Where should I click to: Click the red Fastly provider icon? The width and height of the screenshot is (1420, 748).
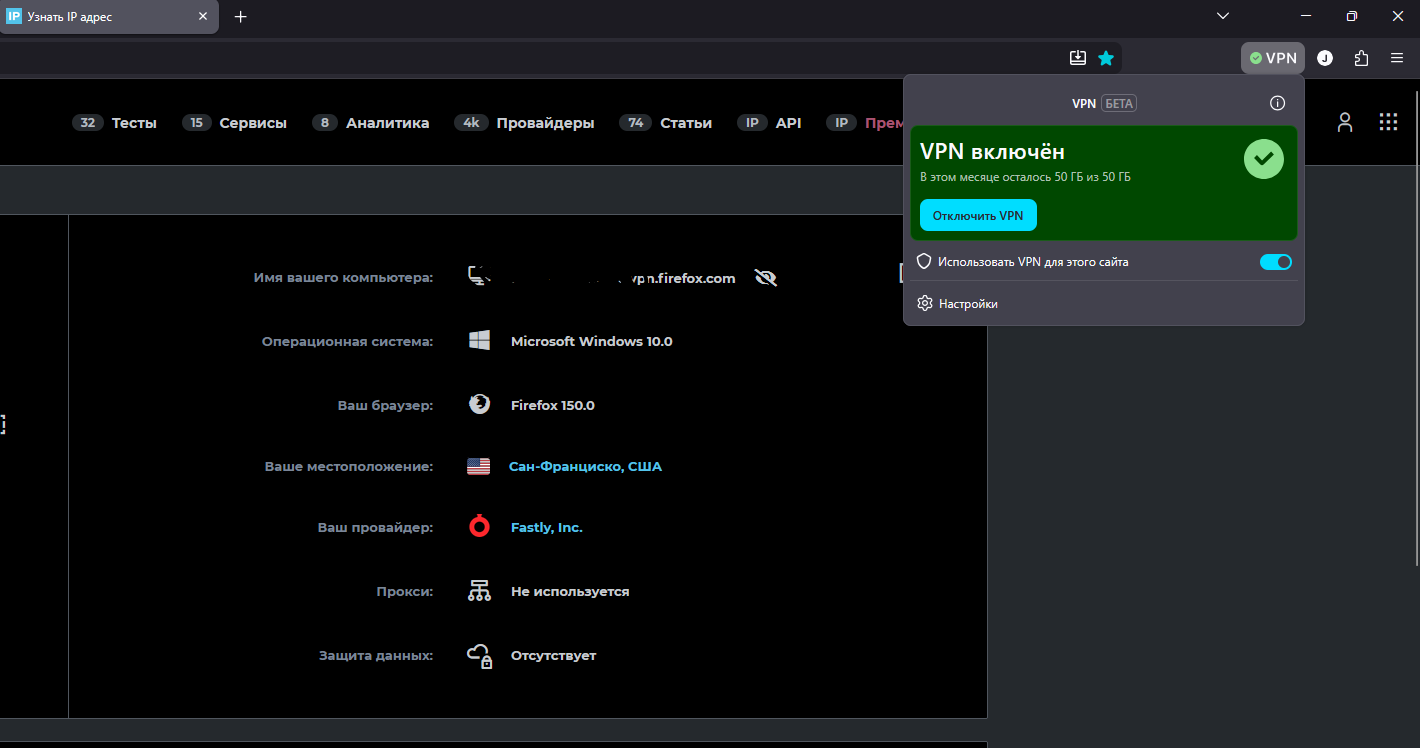coord(479,527)
